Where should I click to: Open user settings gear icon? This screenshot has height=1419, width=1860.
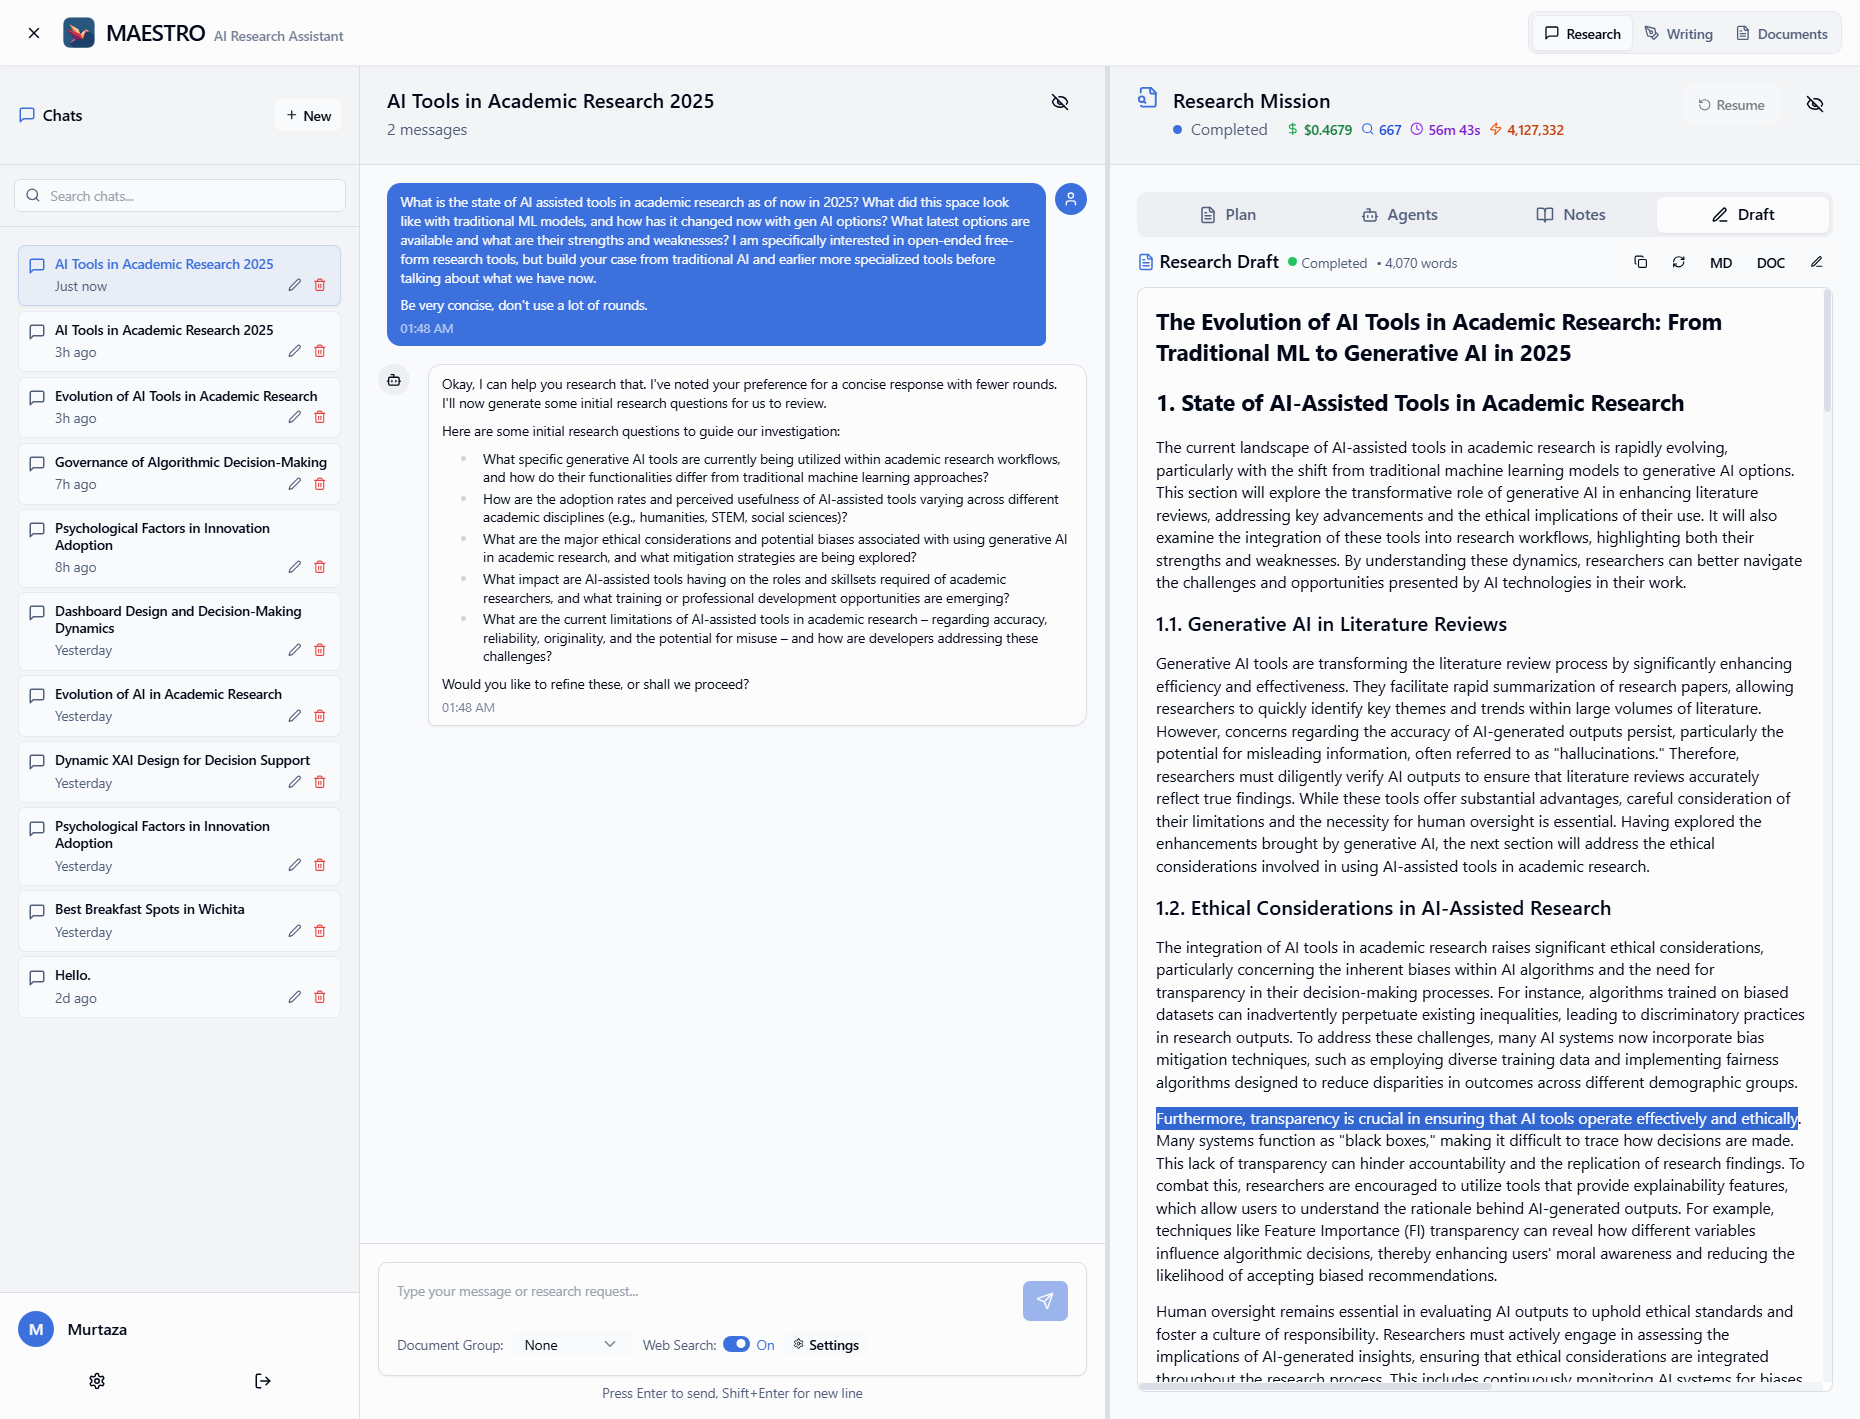(97, 1381)
